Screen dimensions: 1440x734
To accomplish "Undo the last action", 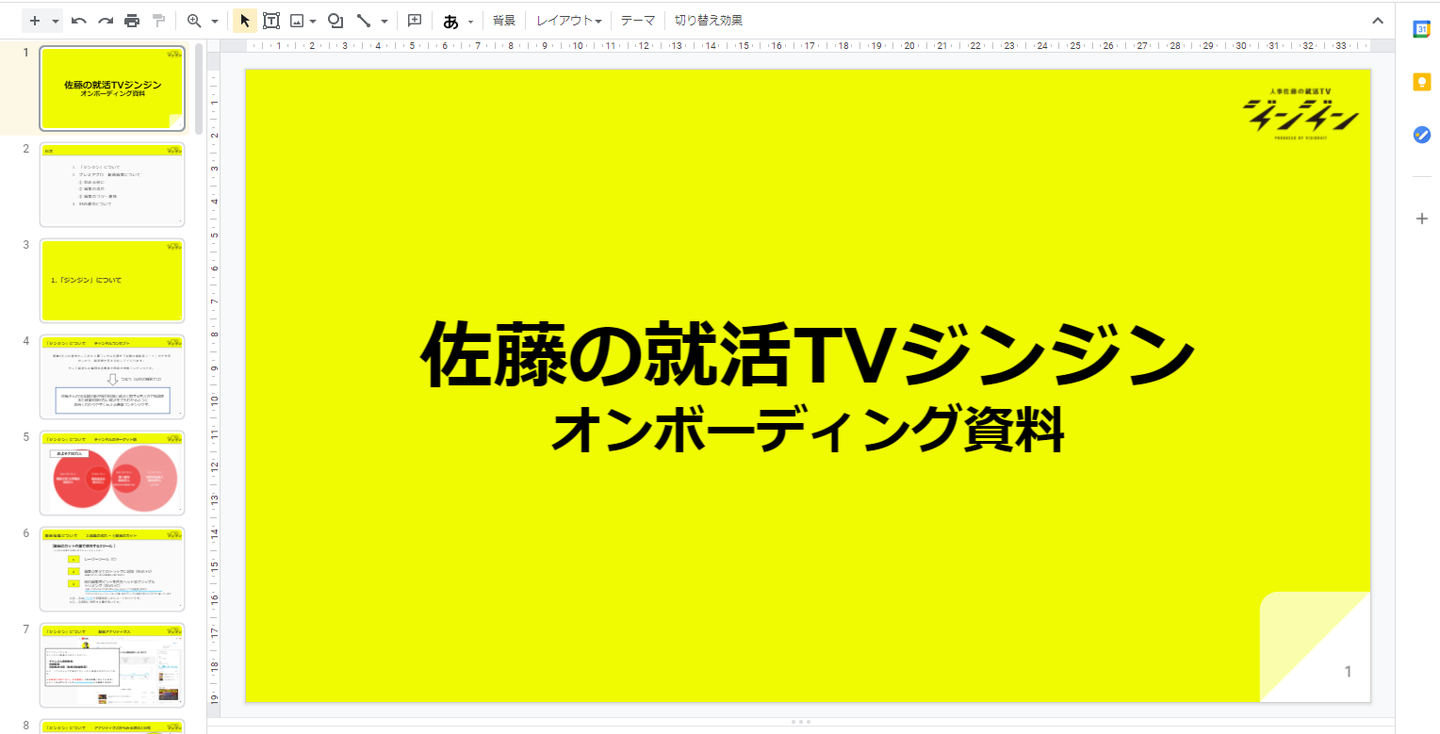I will click(79, 21).
